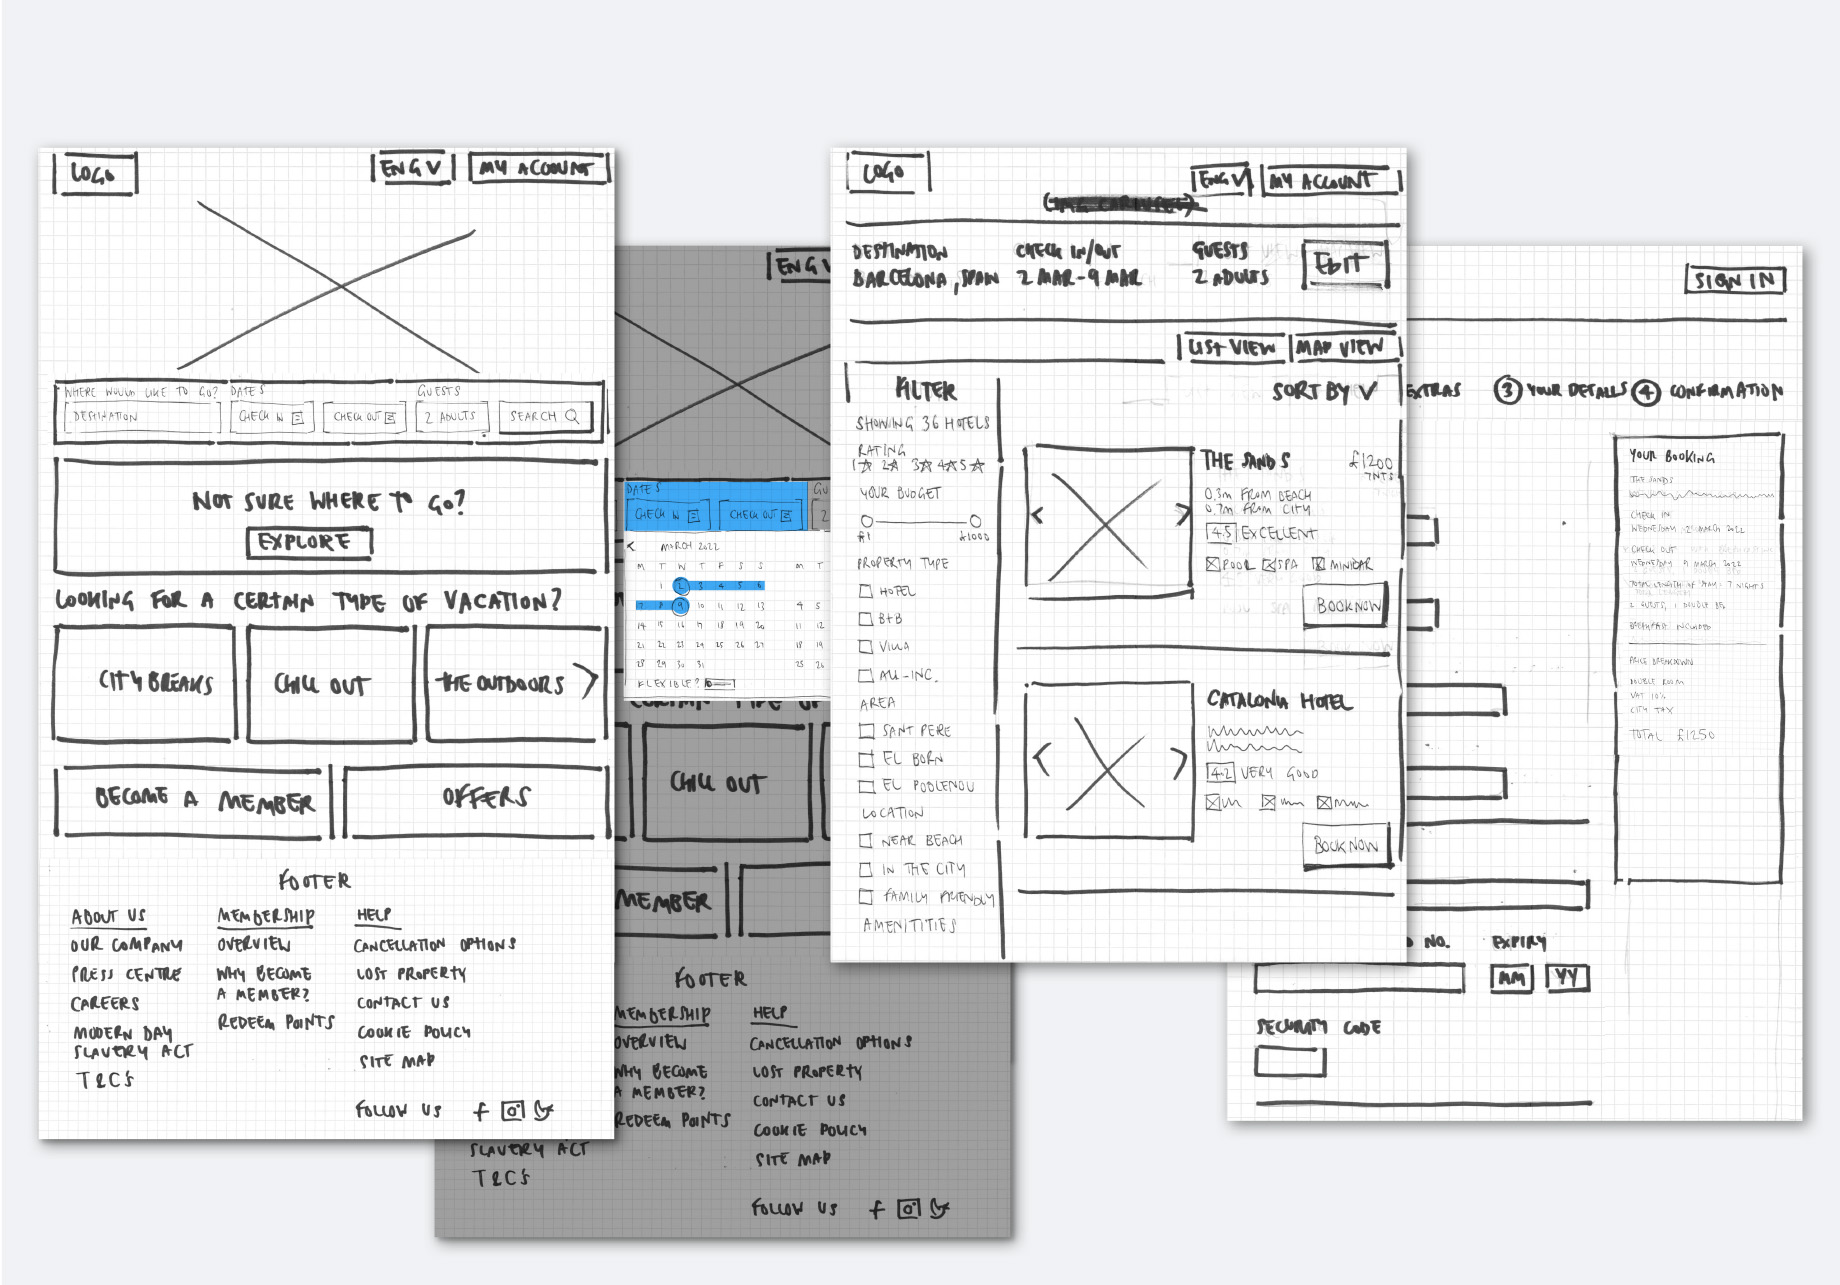Click the Logo box on the search results wireframe

(888, 172)
